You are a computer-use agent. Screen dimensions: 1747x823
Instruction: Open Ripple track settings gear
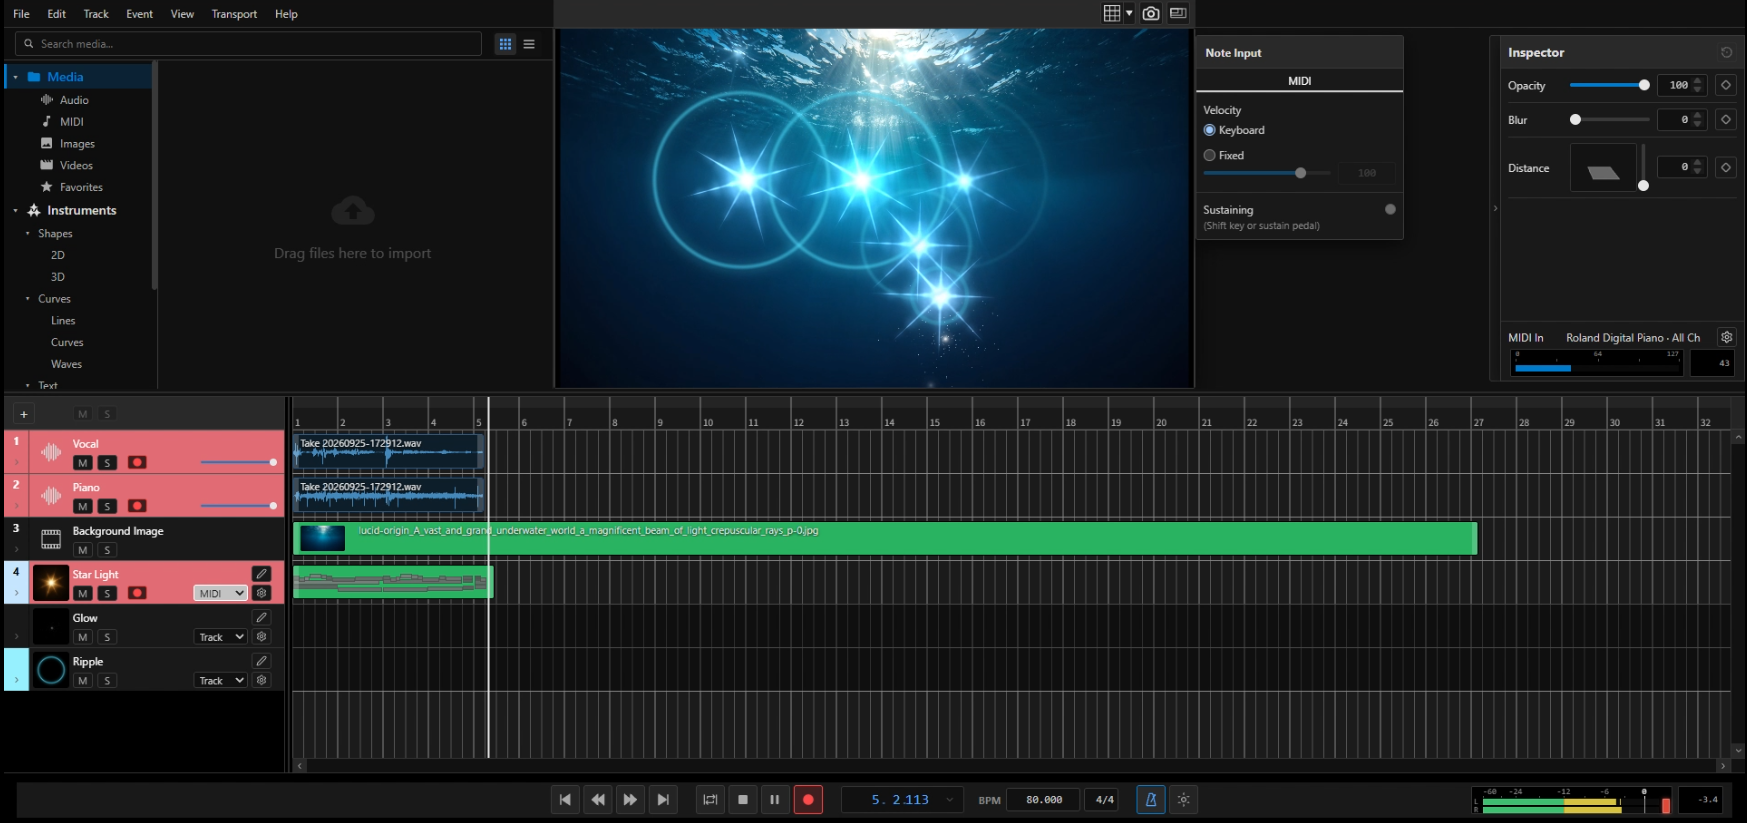point(261,680)
